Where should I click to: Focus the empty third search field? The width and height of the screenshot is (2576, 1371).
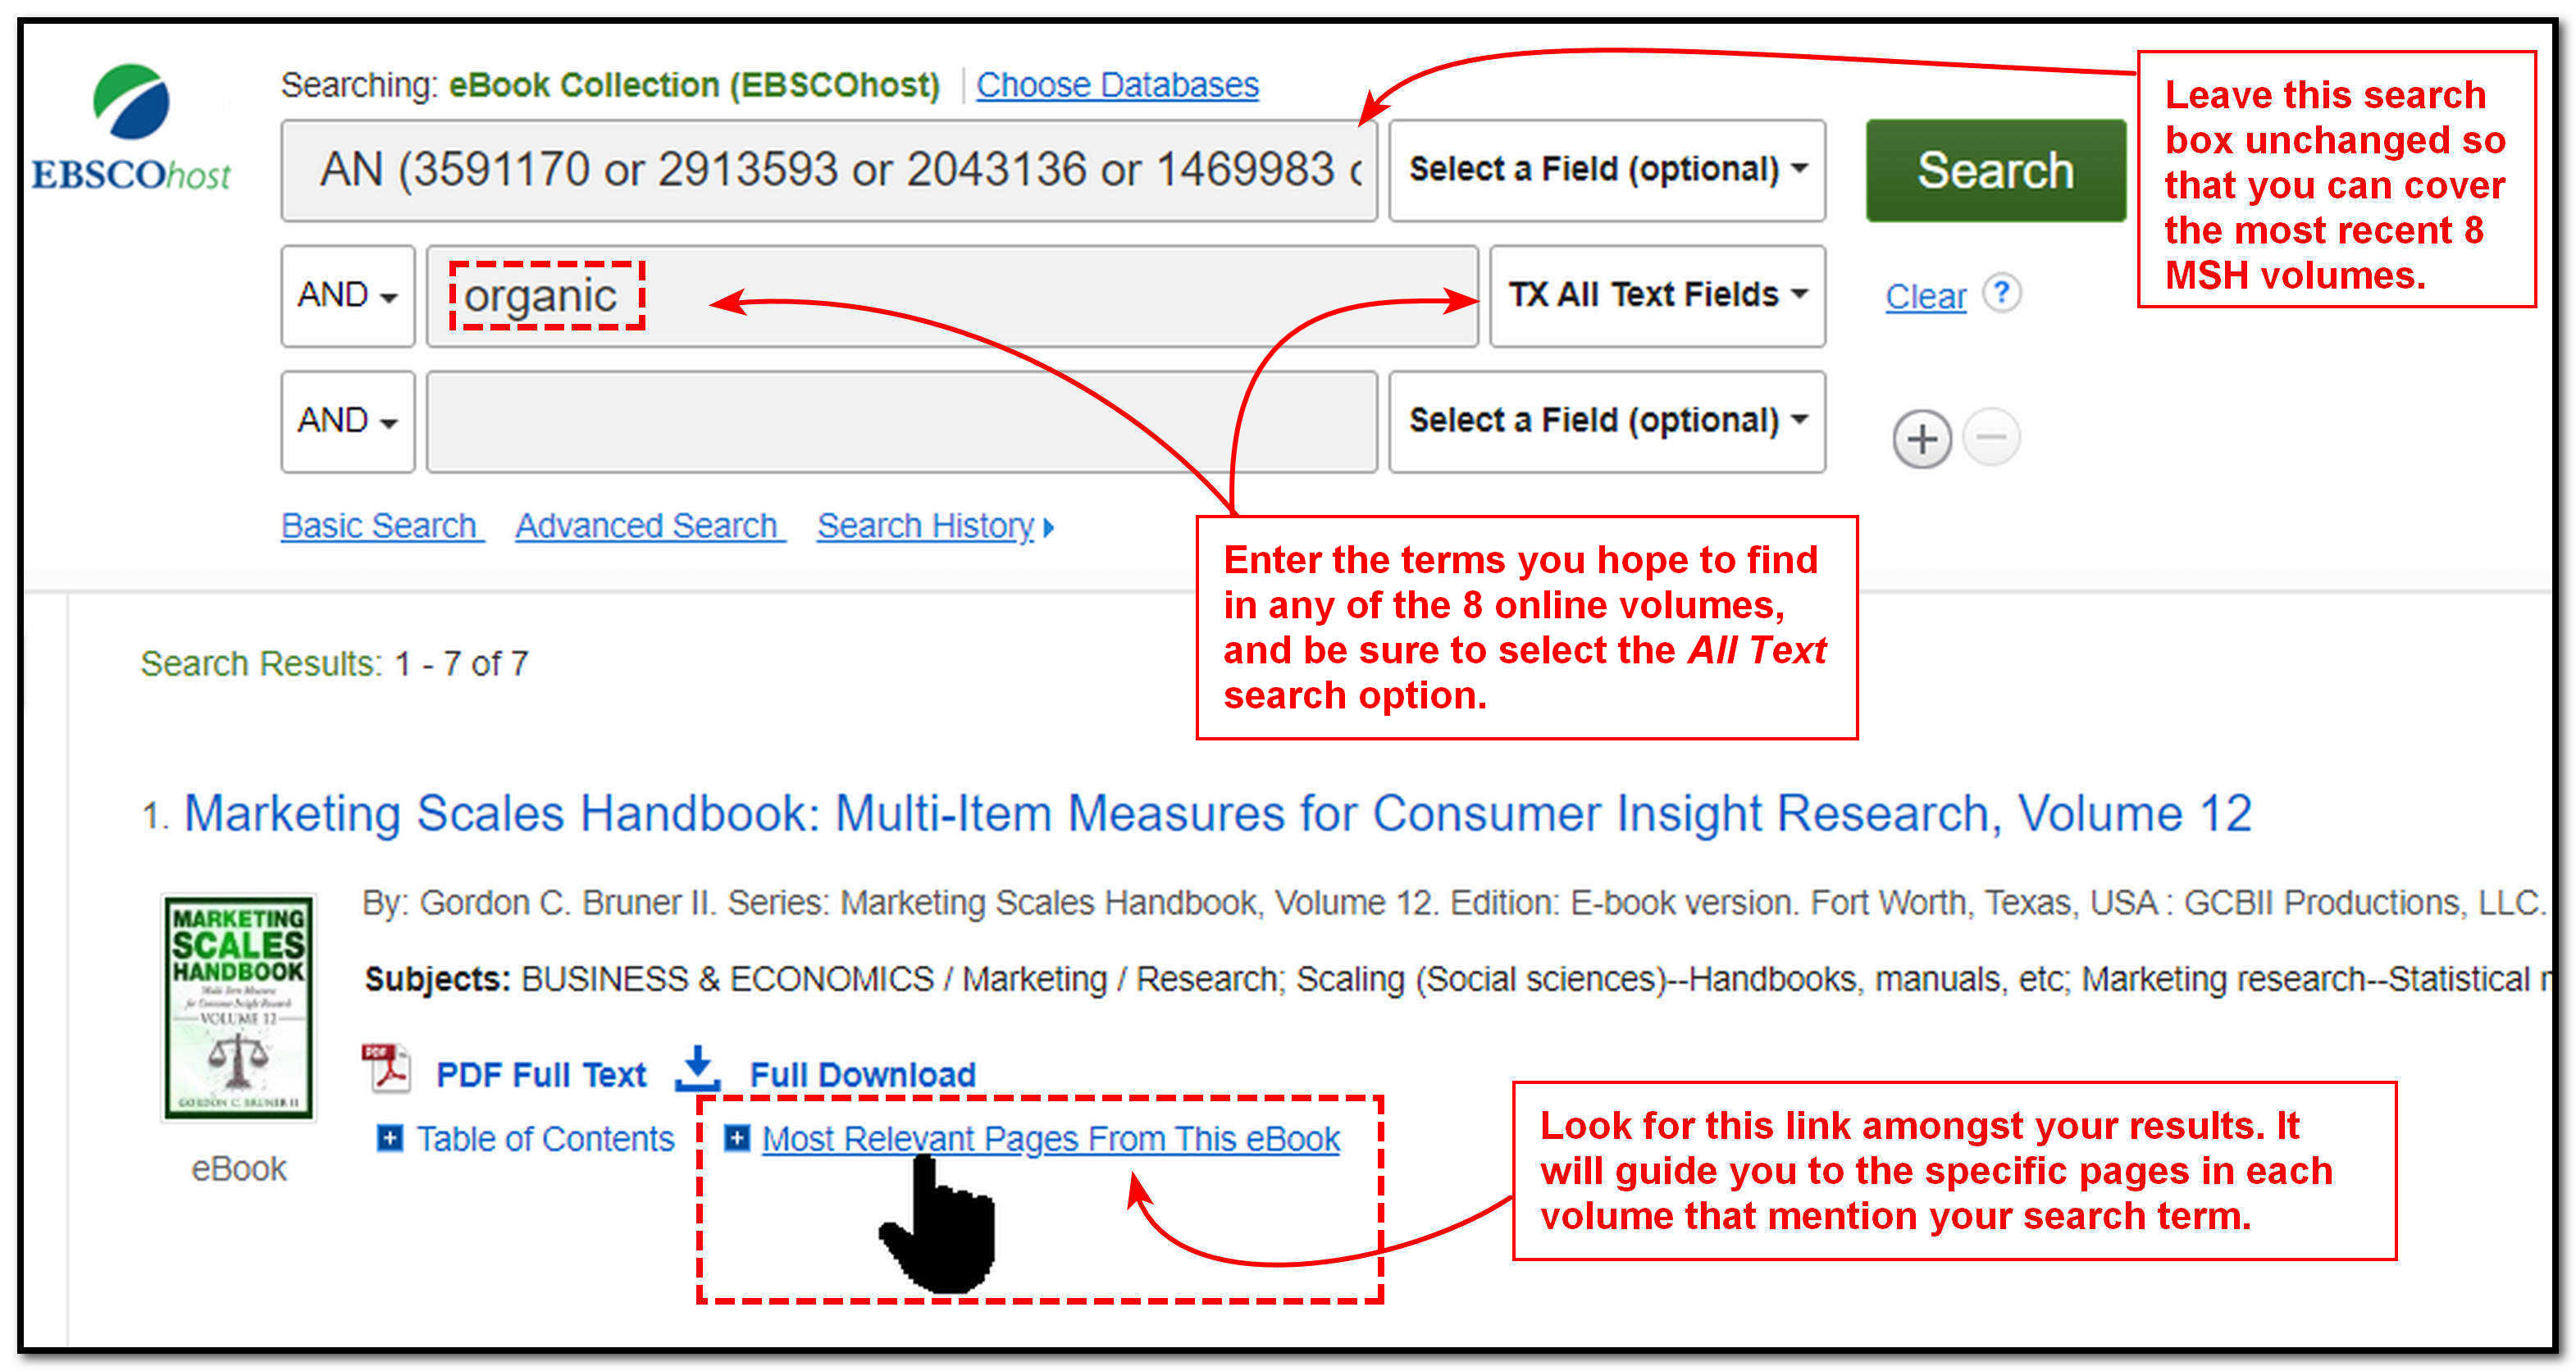click(x=901, y=421)
